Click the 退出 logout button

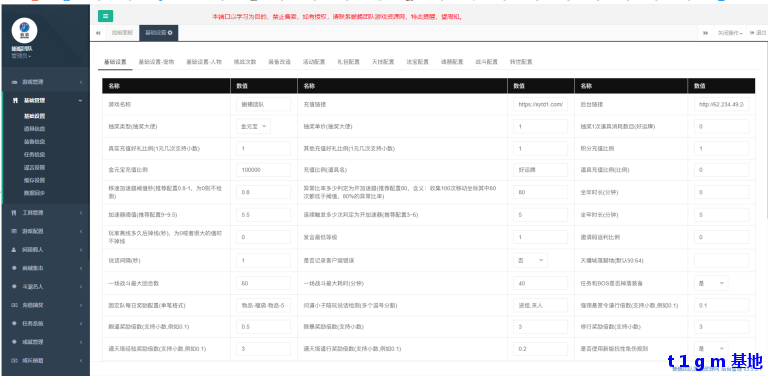pos(758,33)
